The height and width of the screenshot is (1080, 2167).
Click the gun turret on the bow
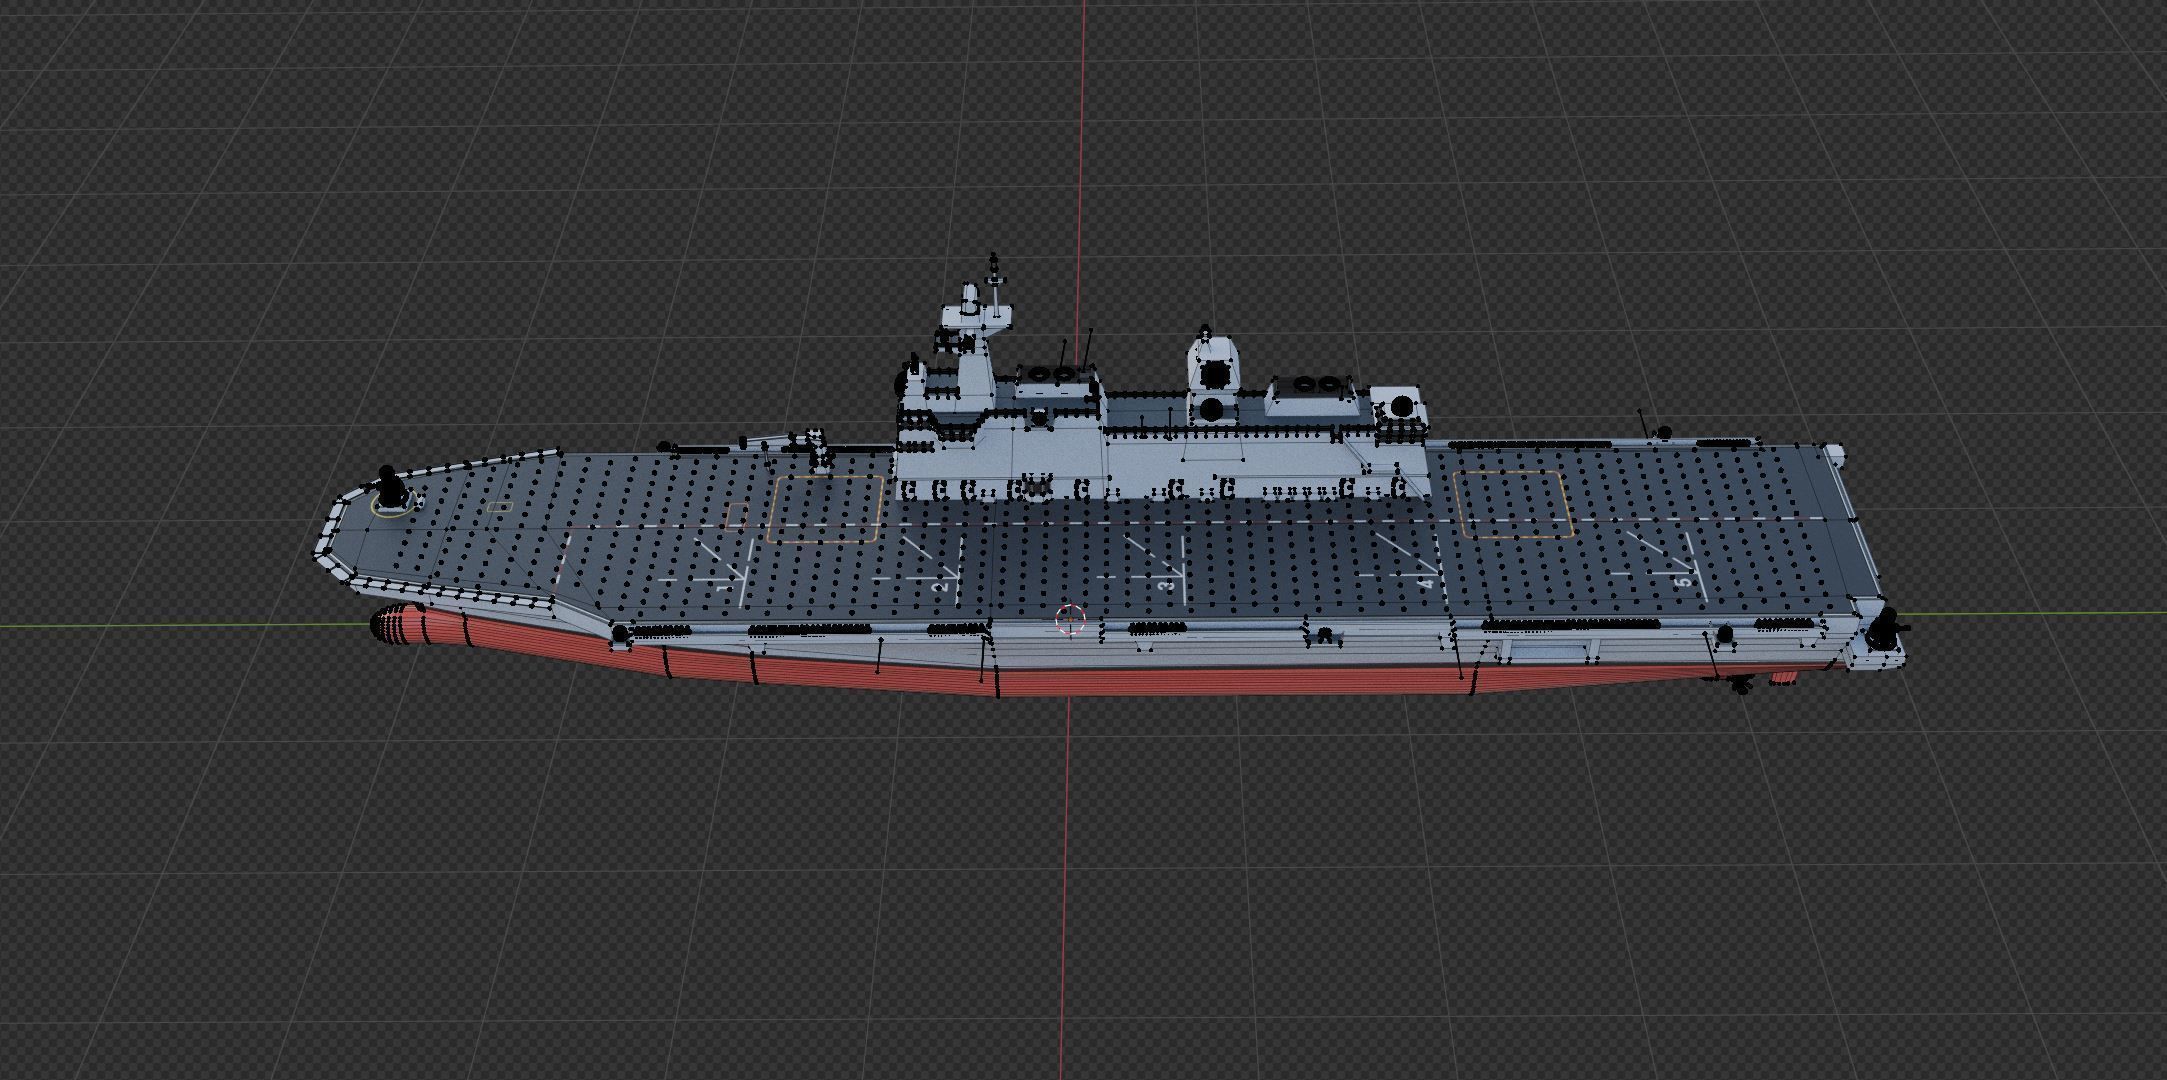390,490
